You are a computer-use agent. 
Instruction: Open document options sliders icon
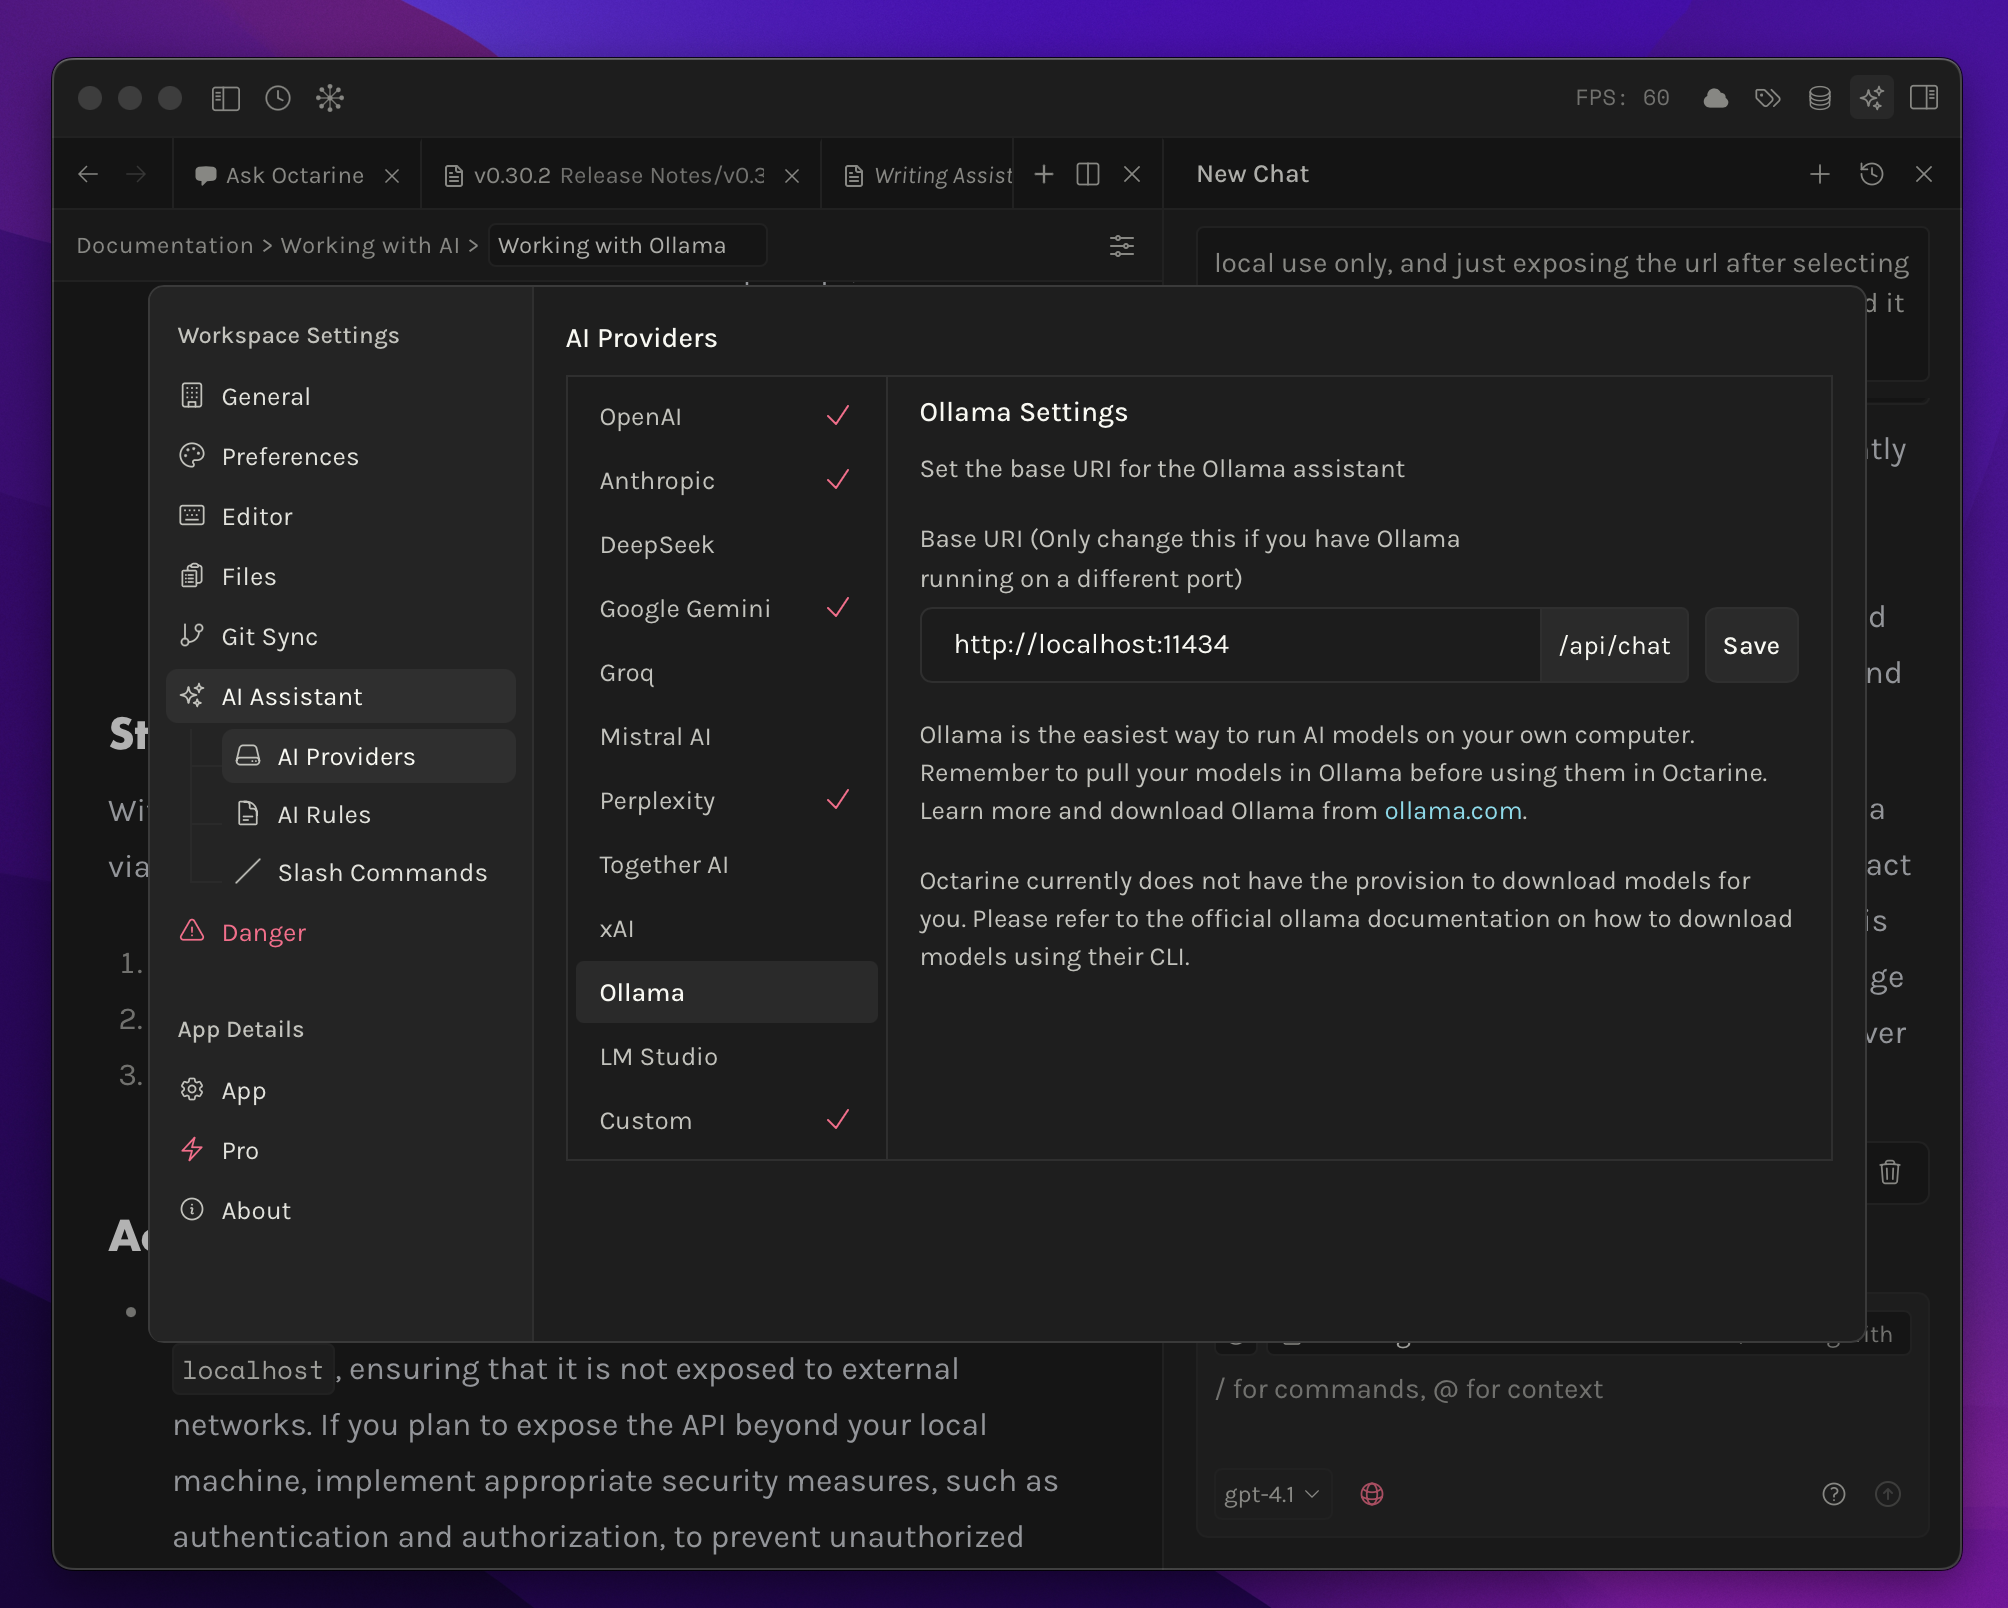(x=1122, y=246)
